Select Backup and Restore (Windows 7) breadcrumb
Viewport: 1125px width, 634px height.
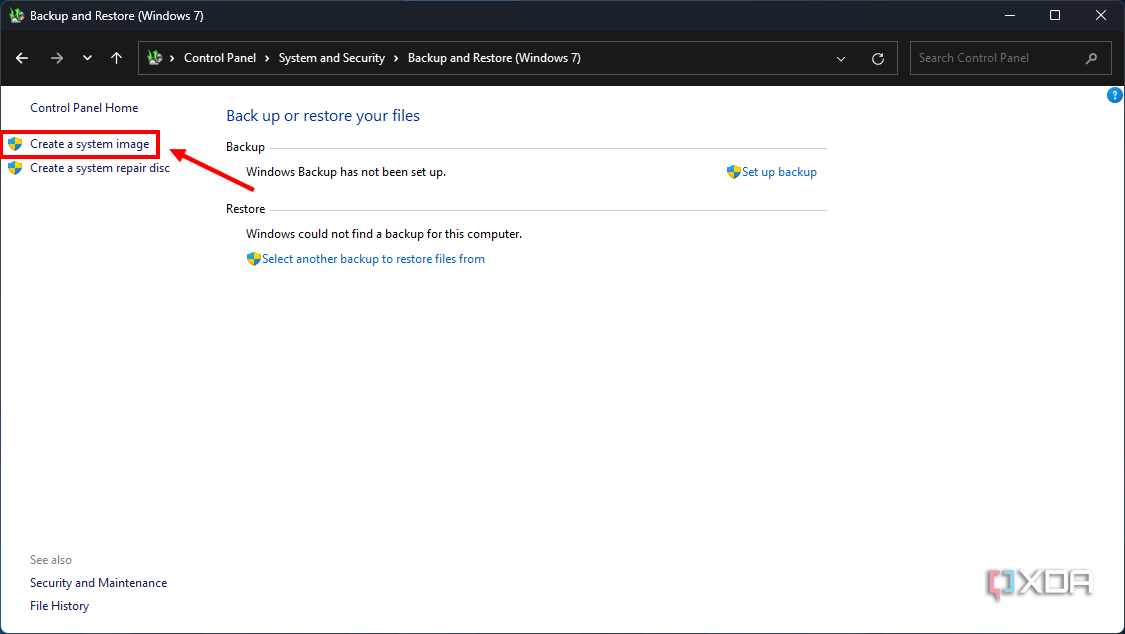click(494, 58)
